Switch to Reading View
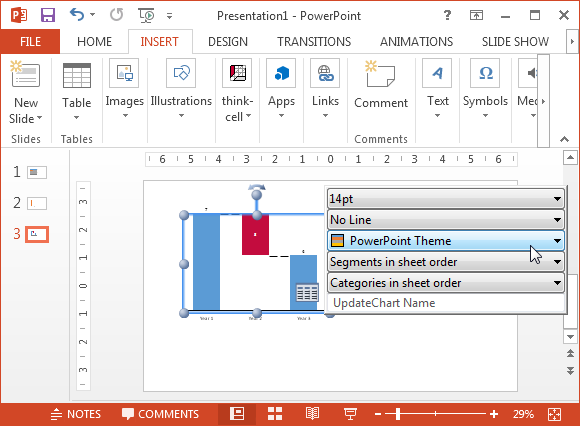580x426 pixels. point(313,413)
